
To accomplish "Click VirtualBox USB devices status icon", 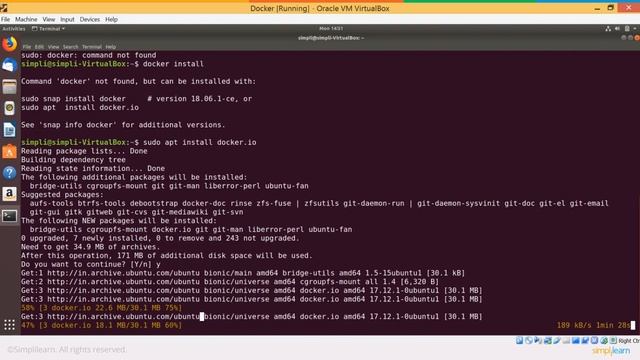I will [557, 340].
